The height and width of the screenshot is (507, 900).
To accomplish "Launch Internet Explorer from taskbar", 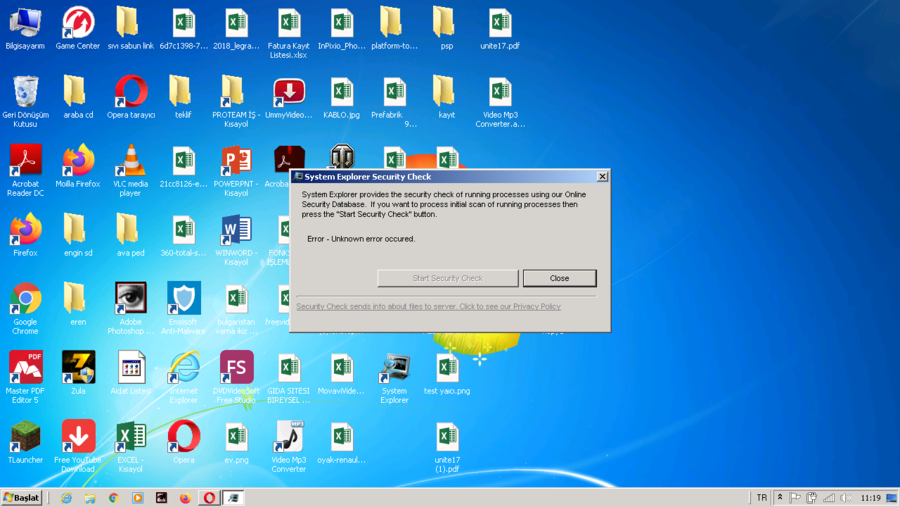I will click(x=67, y=498).
